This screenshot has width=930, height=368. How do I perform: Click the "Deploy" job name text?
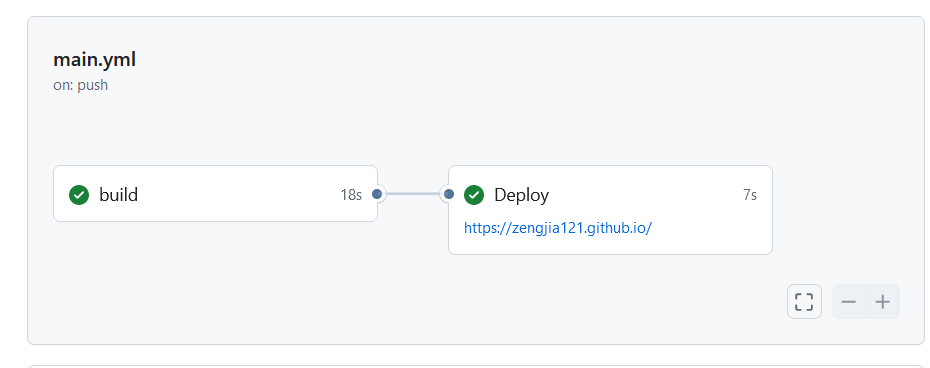521,195
